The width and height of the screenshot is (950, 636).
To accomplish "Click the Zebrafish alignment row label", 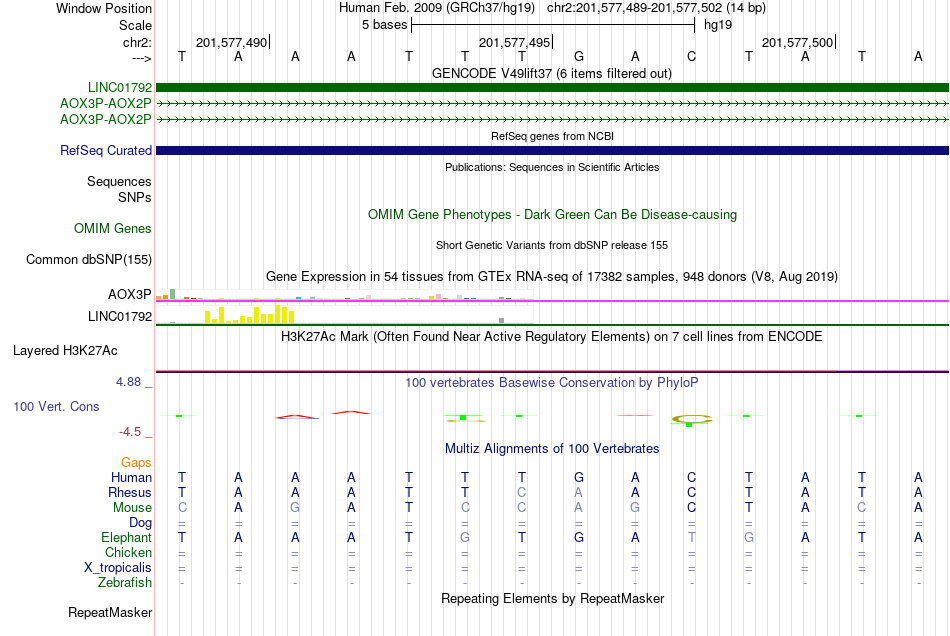I will click(x=125, y=582).
